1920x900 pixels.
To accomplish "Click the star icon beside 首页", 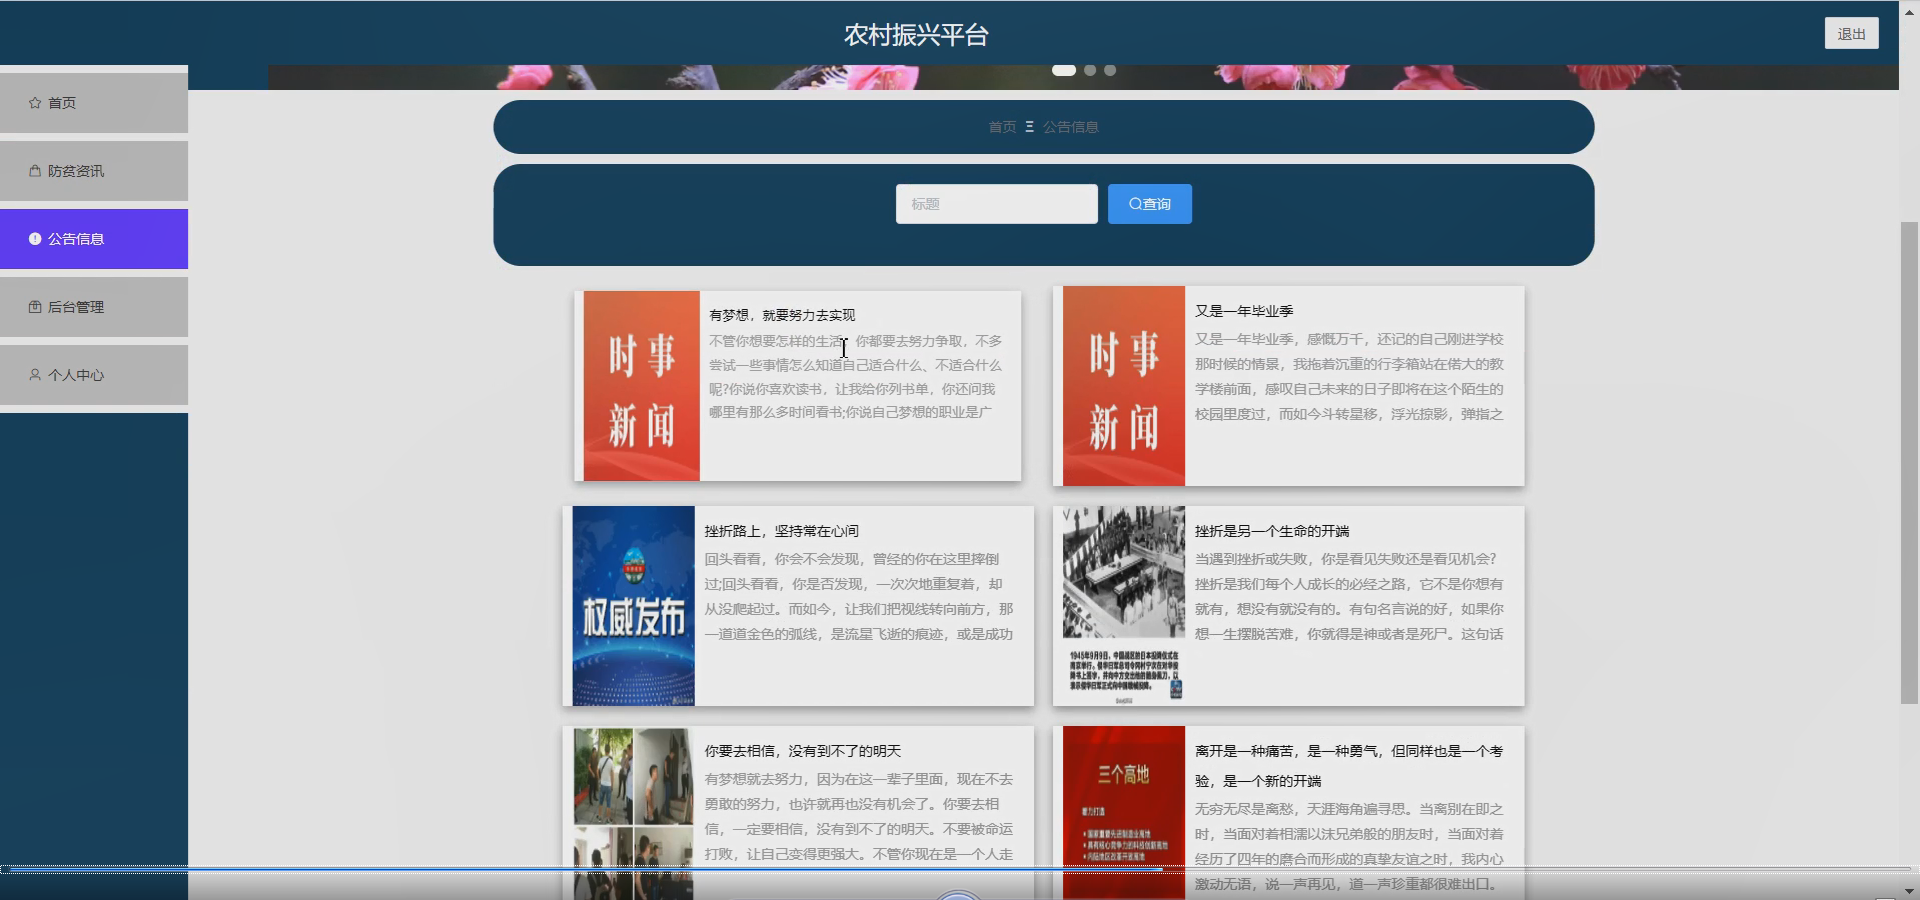I will click(35, 103).
